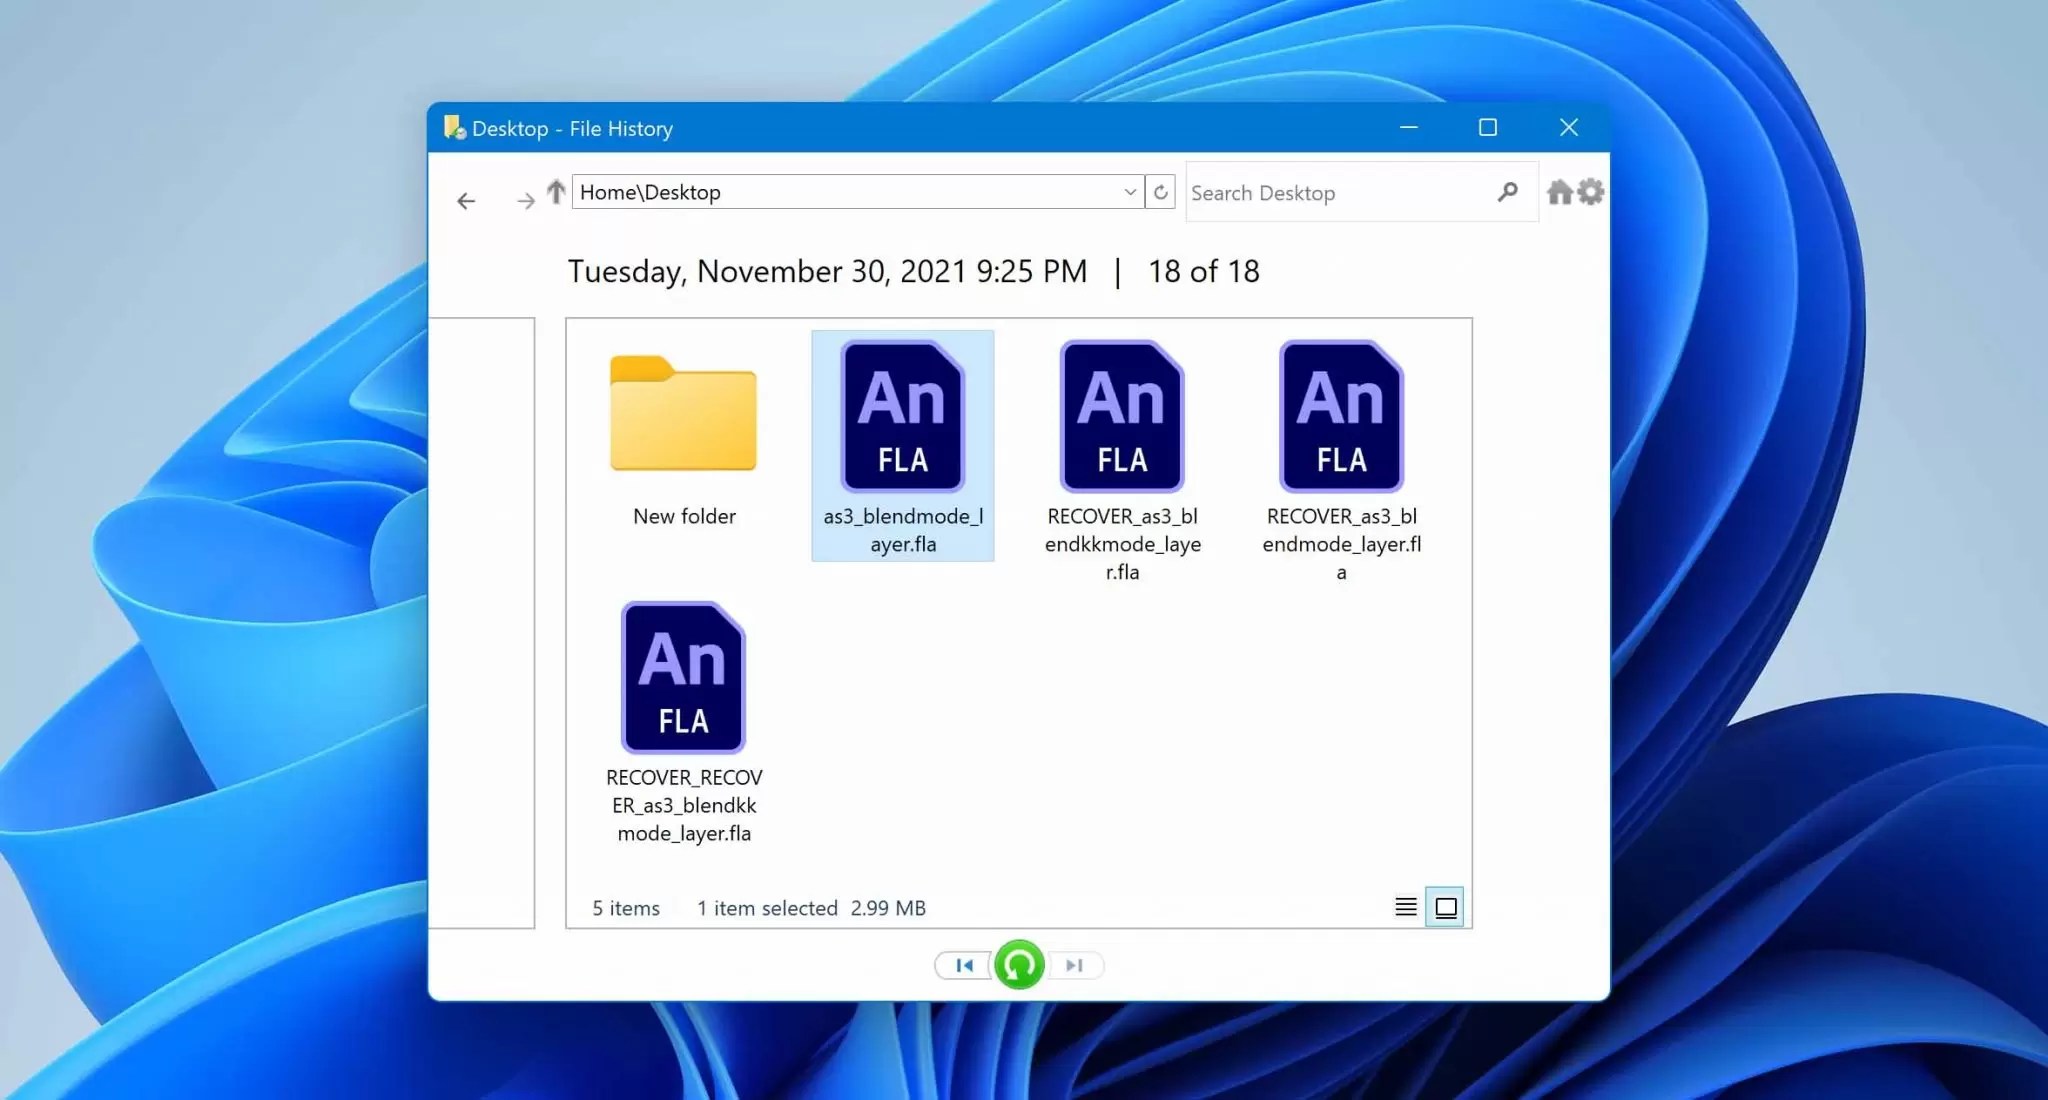
Task: Open the address bar history dropdown
Action: [x=1129, y=192]
